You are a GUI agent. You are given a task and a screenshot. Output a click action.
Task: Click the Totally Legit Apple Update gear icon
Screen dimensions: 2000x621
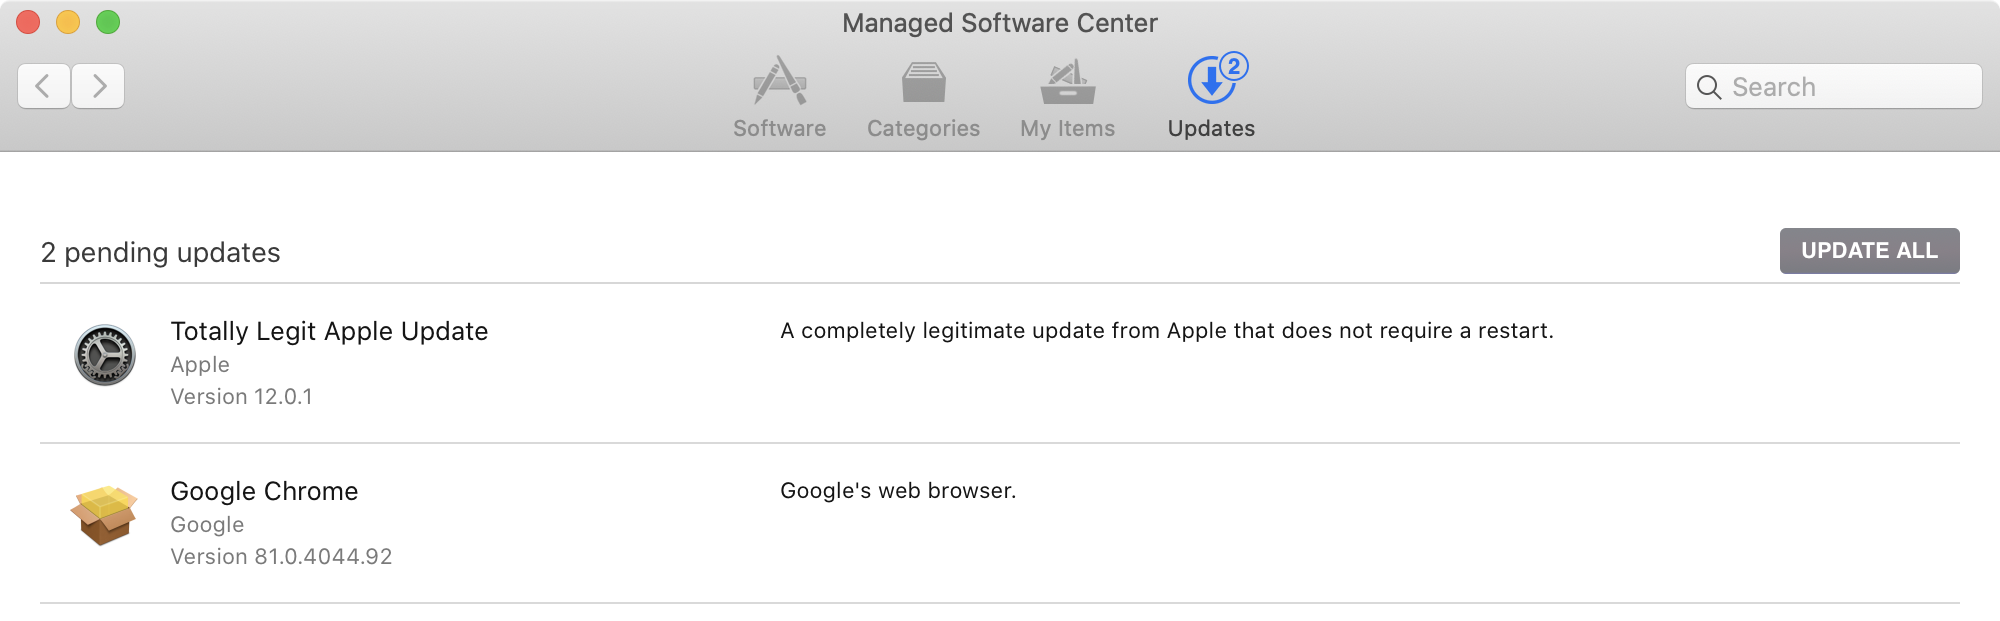[105, 355]
